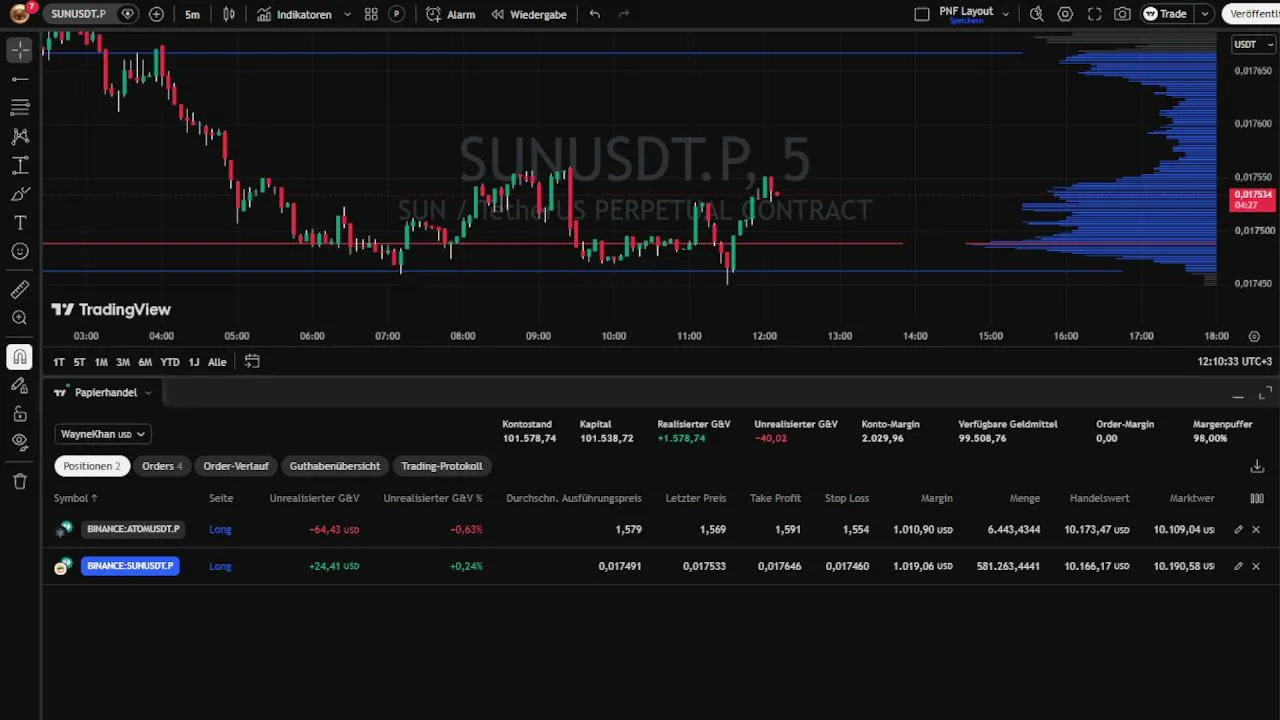Click the Speichern link under PNF Layout
This screenshot has width=1280, height=720.
pyautogui.click(x=966, y=21)
